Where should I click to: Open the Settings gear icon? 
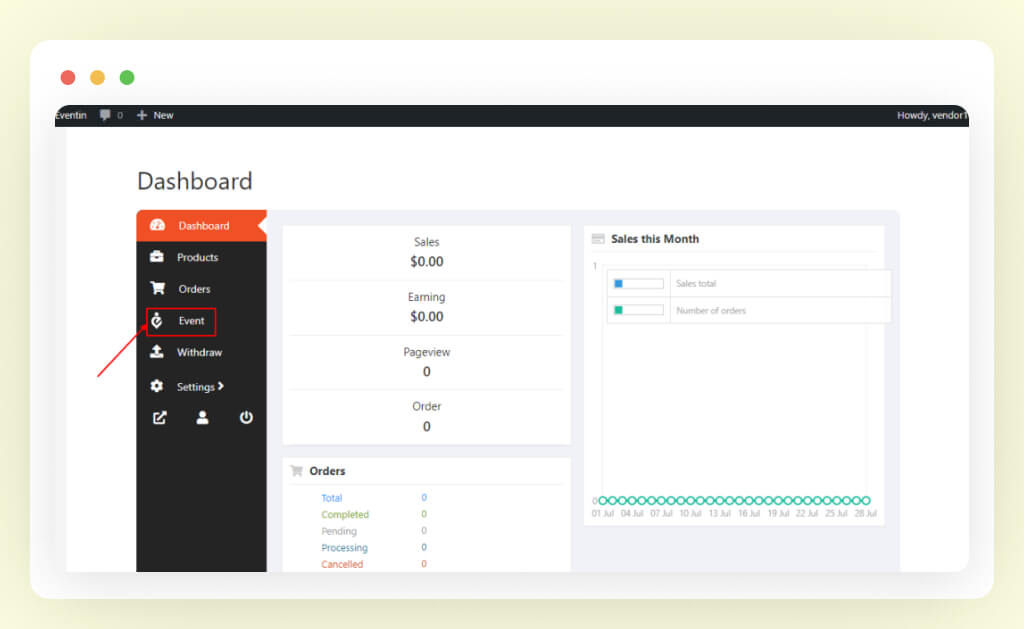(157, 386)
